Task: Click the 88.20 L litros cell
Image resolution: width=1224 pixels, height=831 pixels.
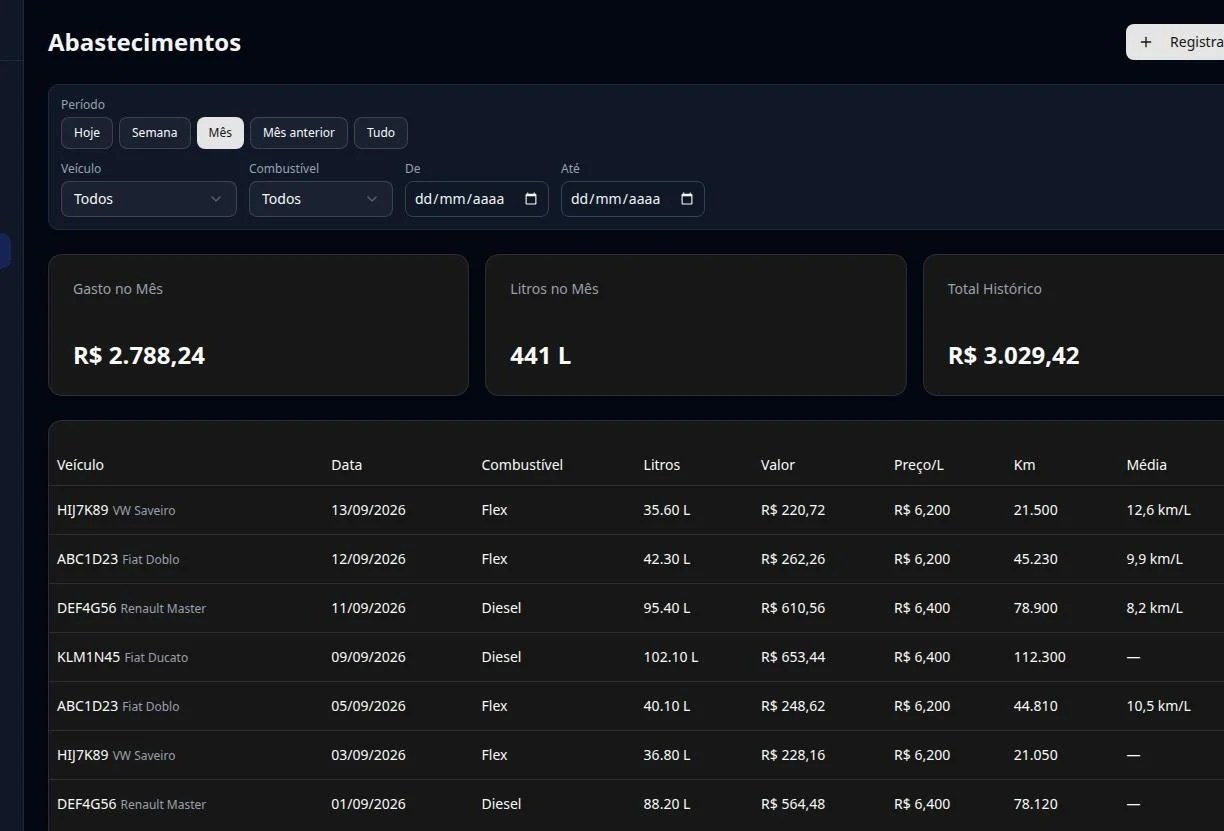Action: [x=667, y=804]
